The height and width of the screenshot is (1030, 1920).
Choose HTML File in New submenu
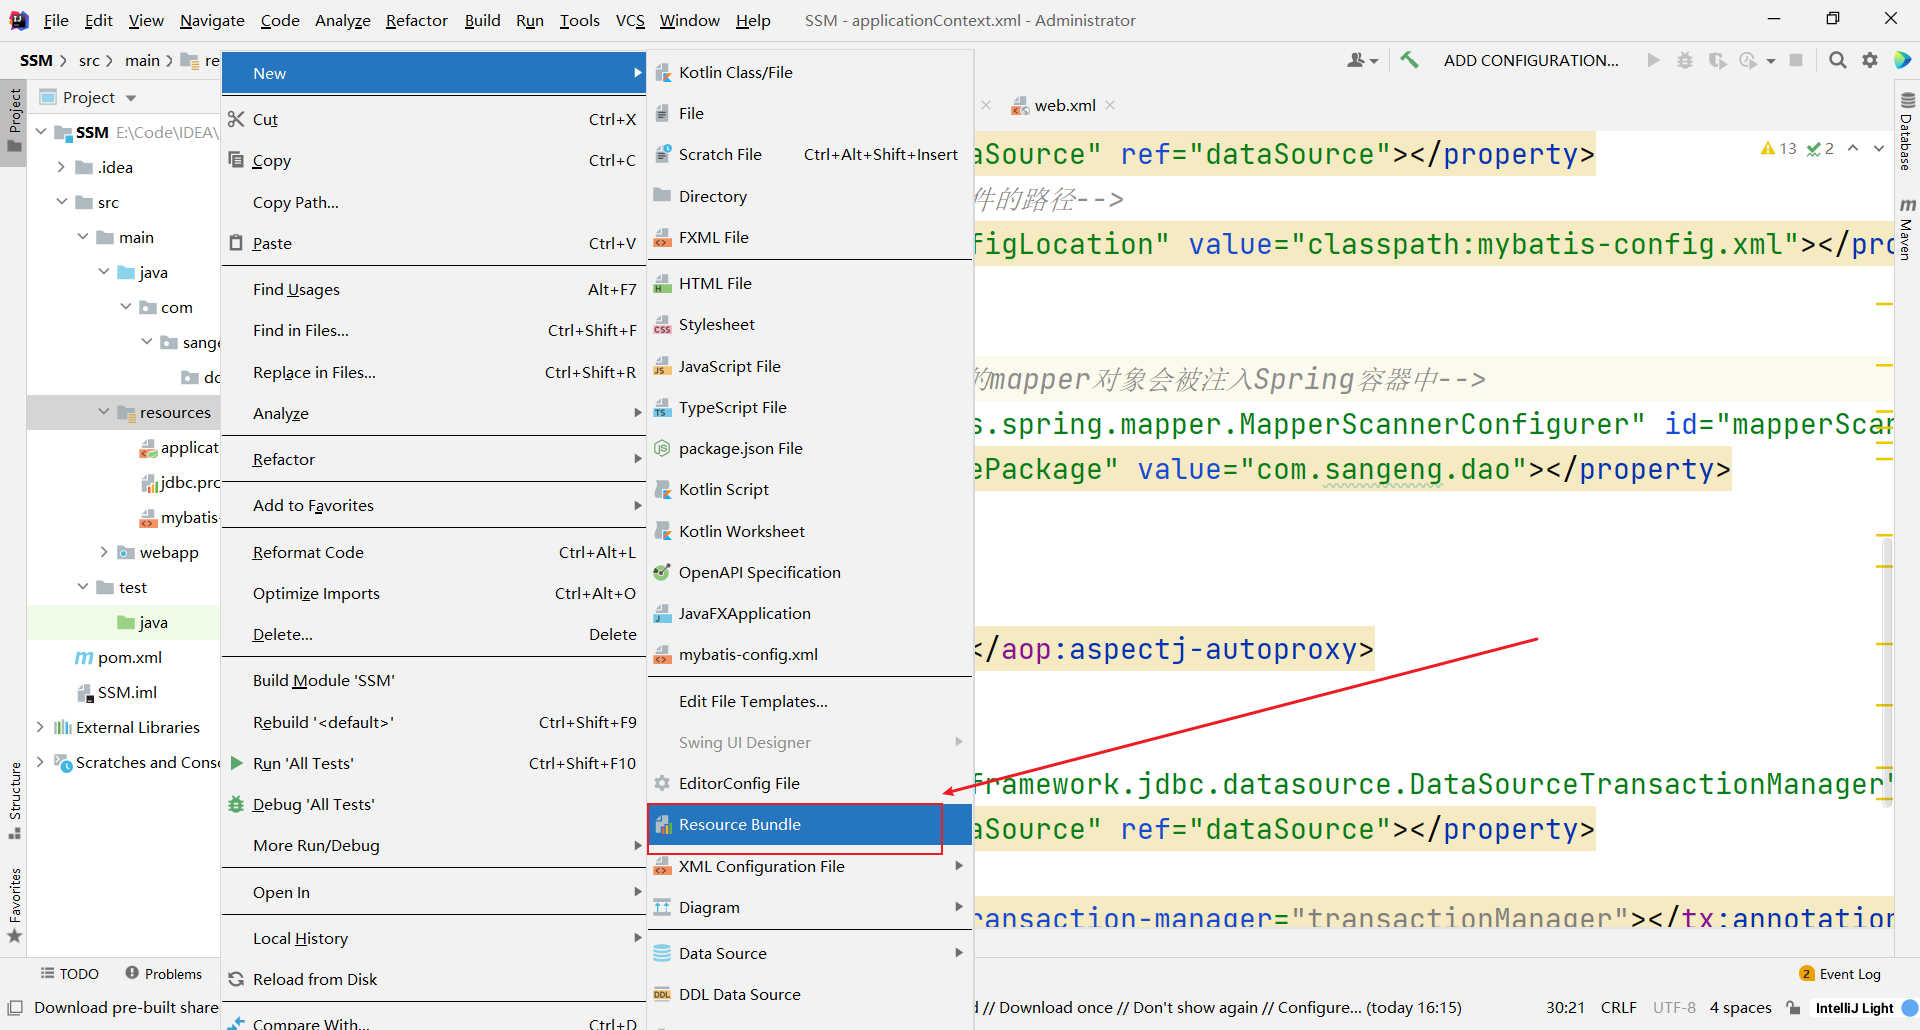coord(810,283)
